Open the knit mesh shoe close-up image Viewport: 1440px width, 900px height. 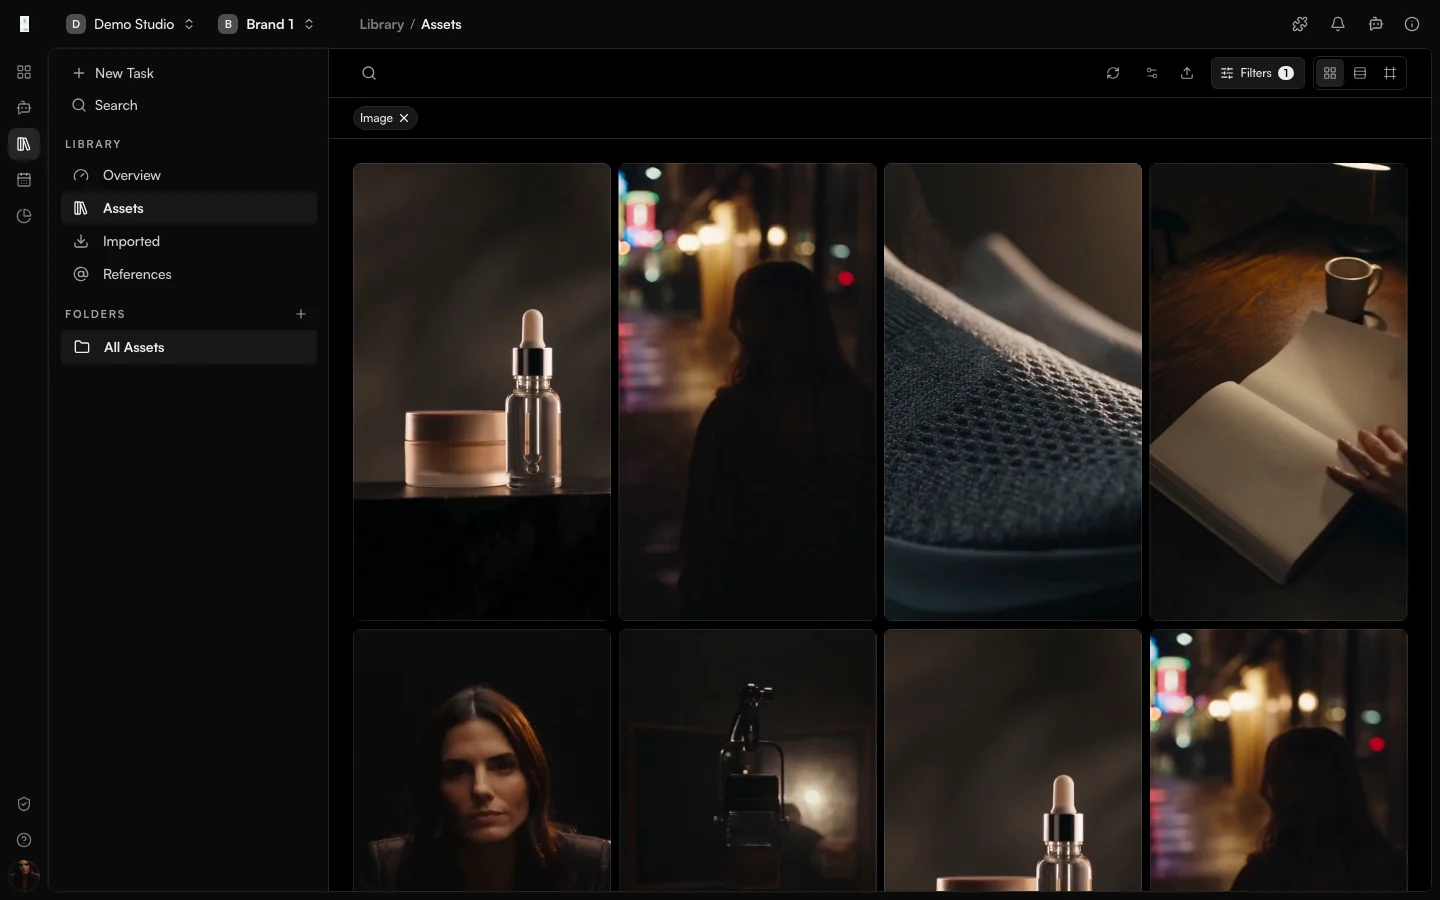pos(1013,392)
